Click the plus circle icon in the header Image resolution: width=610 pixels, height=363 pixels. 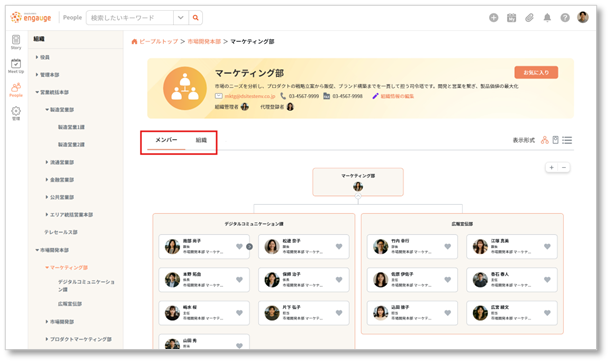pos(494,18)
